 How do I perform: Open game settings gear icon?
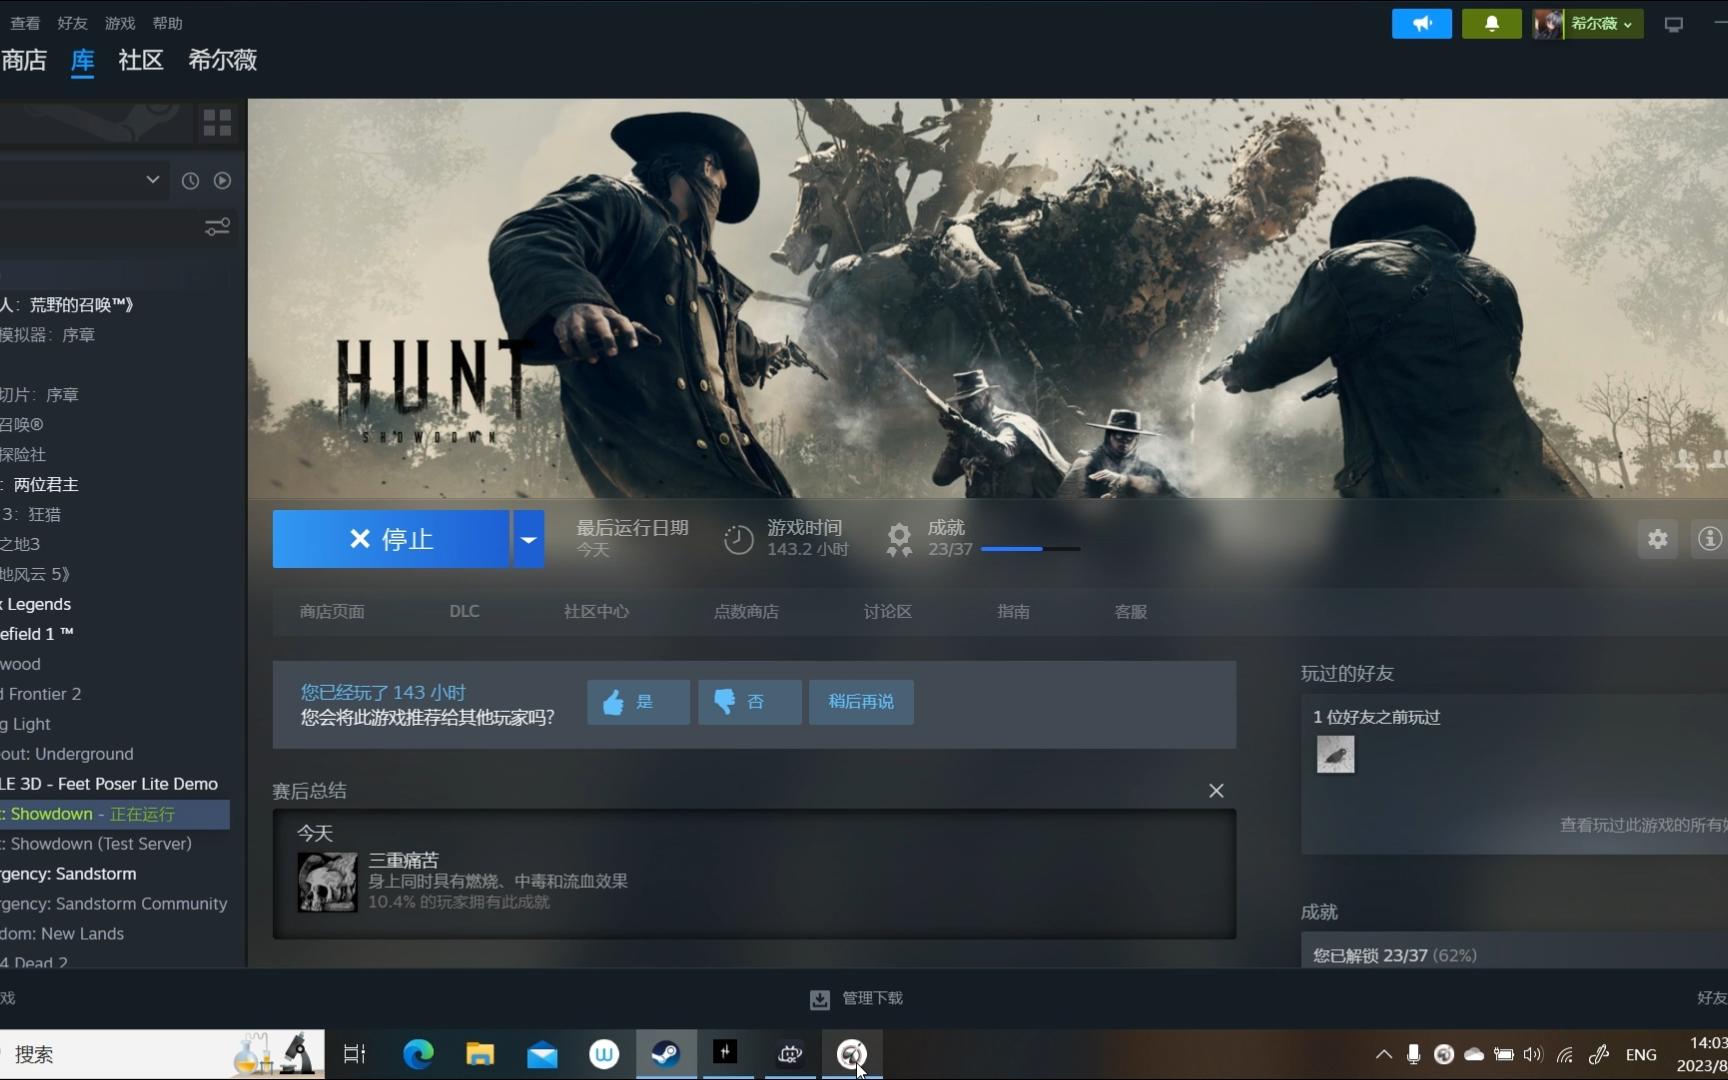1657,539
